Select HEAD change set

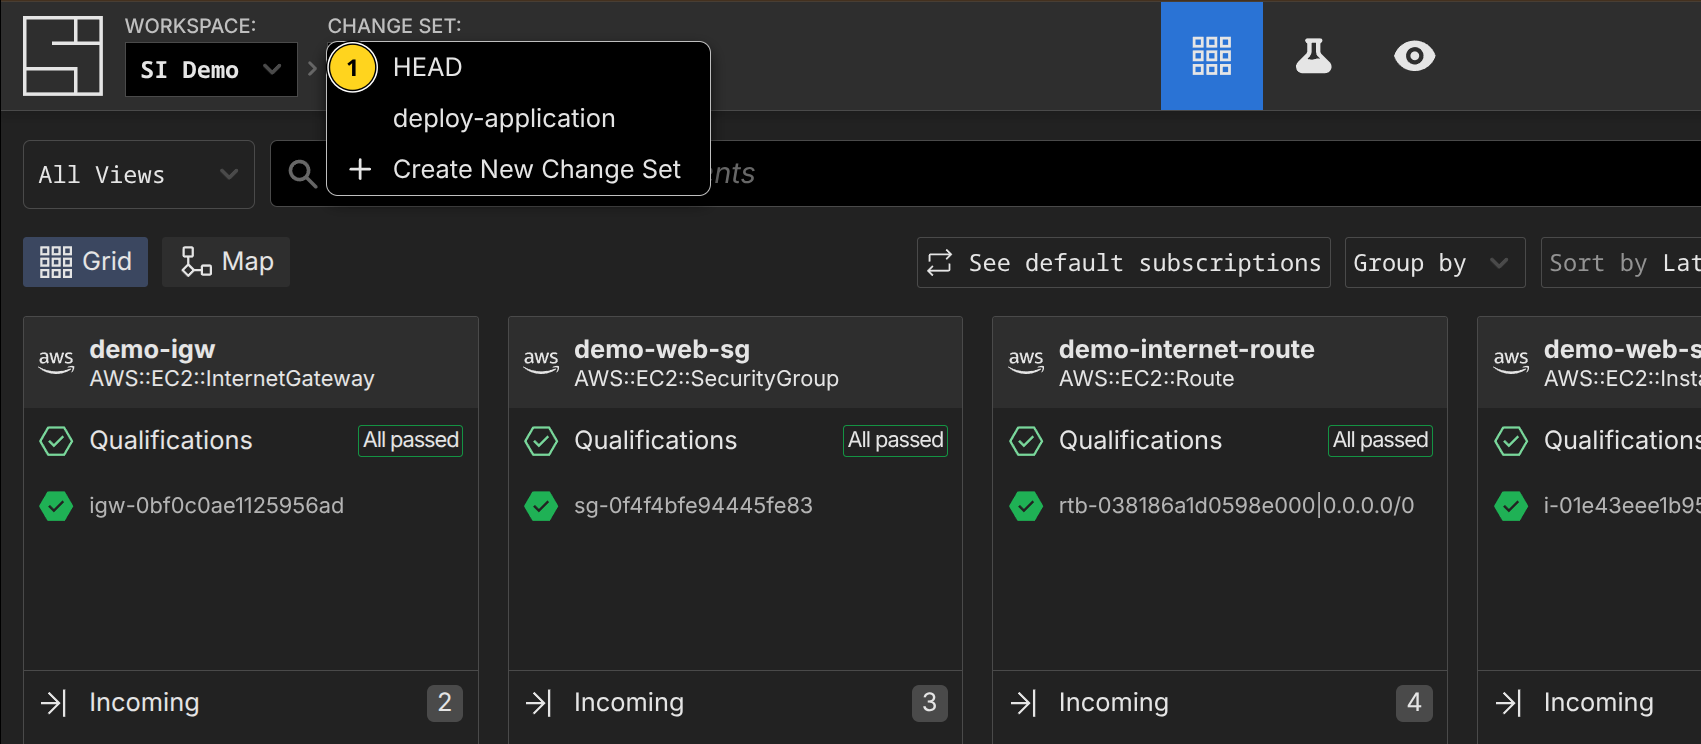(x=427, y=67)
